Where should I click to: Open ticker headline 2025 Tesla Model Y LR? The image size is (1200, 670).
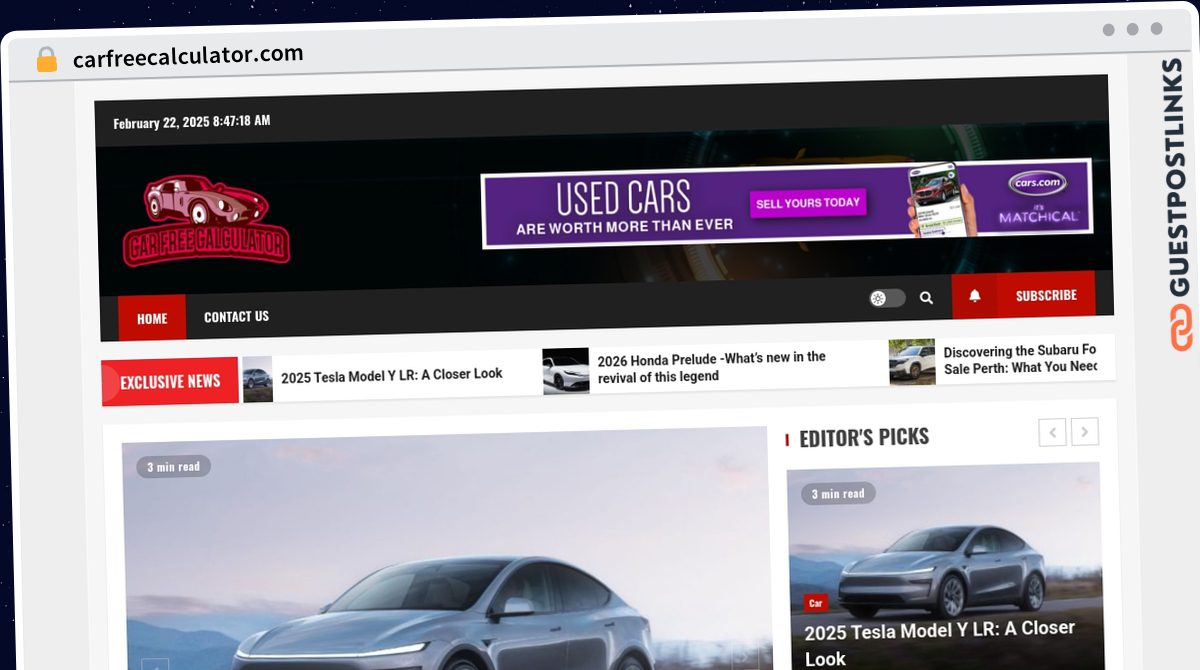pos(392,375)
